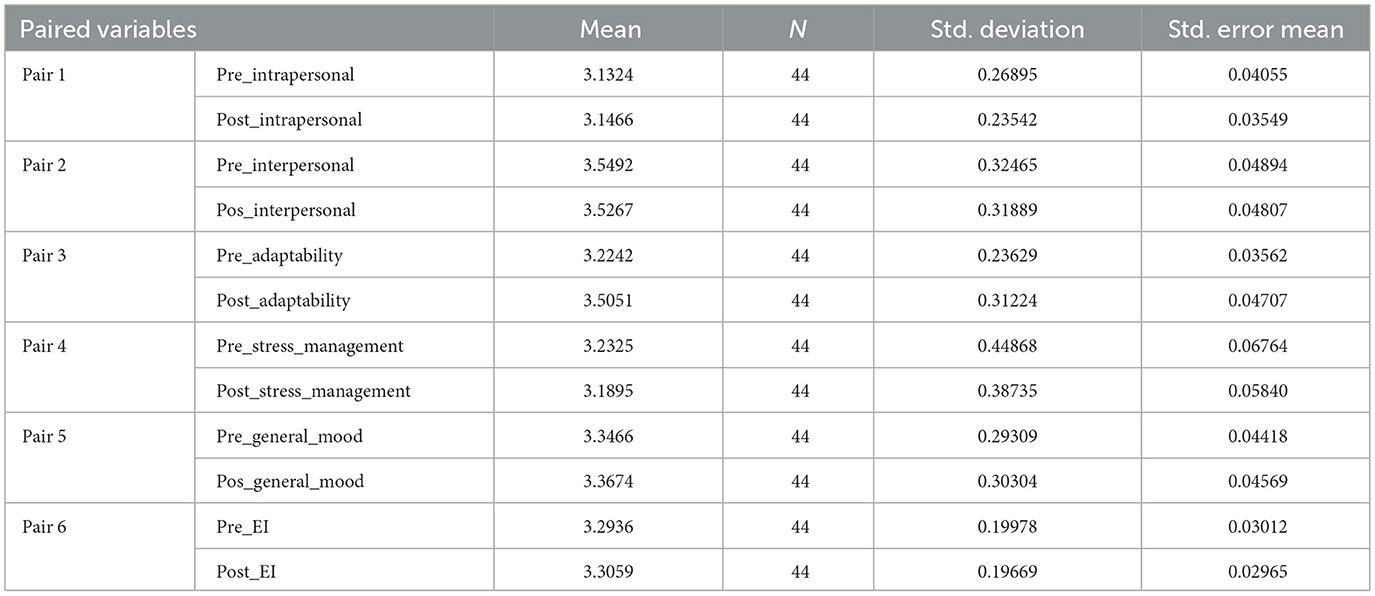Click the Post_adaptability variable cell
Viewport: 1375px width, 596px height.
283,300
